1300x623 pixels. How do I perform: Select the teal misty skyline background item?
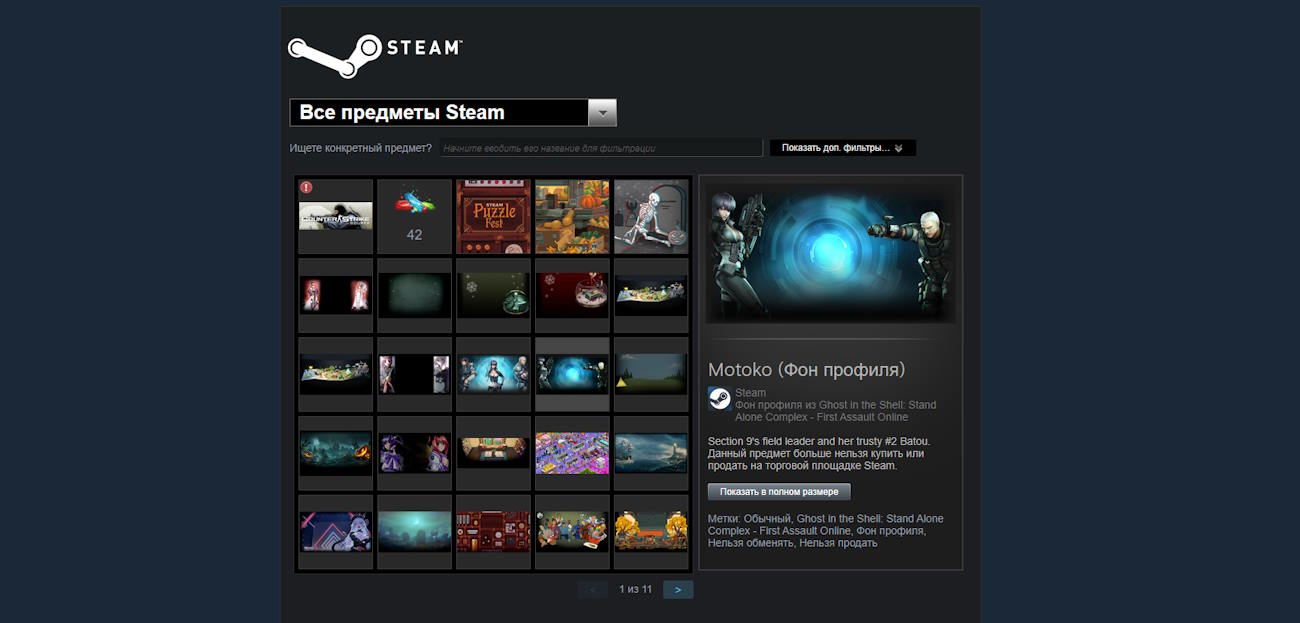click(x=415, y=532)
